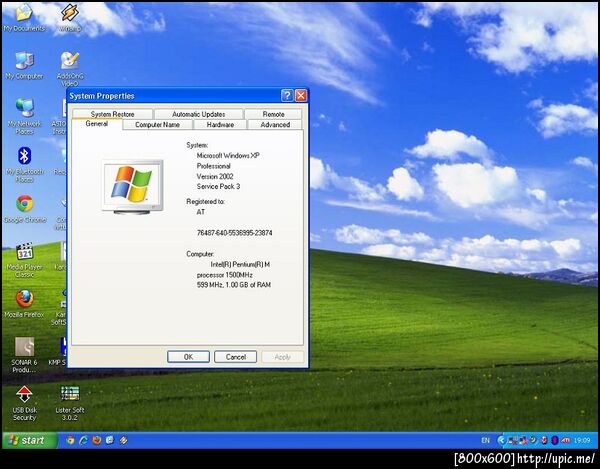Screen dimensions: 600x469
Task: Open My Network Places desktop icon
Action: [24, 116]
